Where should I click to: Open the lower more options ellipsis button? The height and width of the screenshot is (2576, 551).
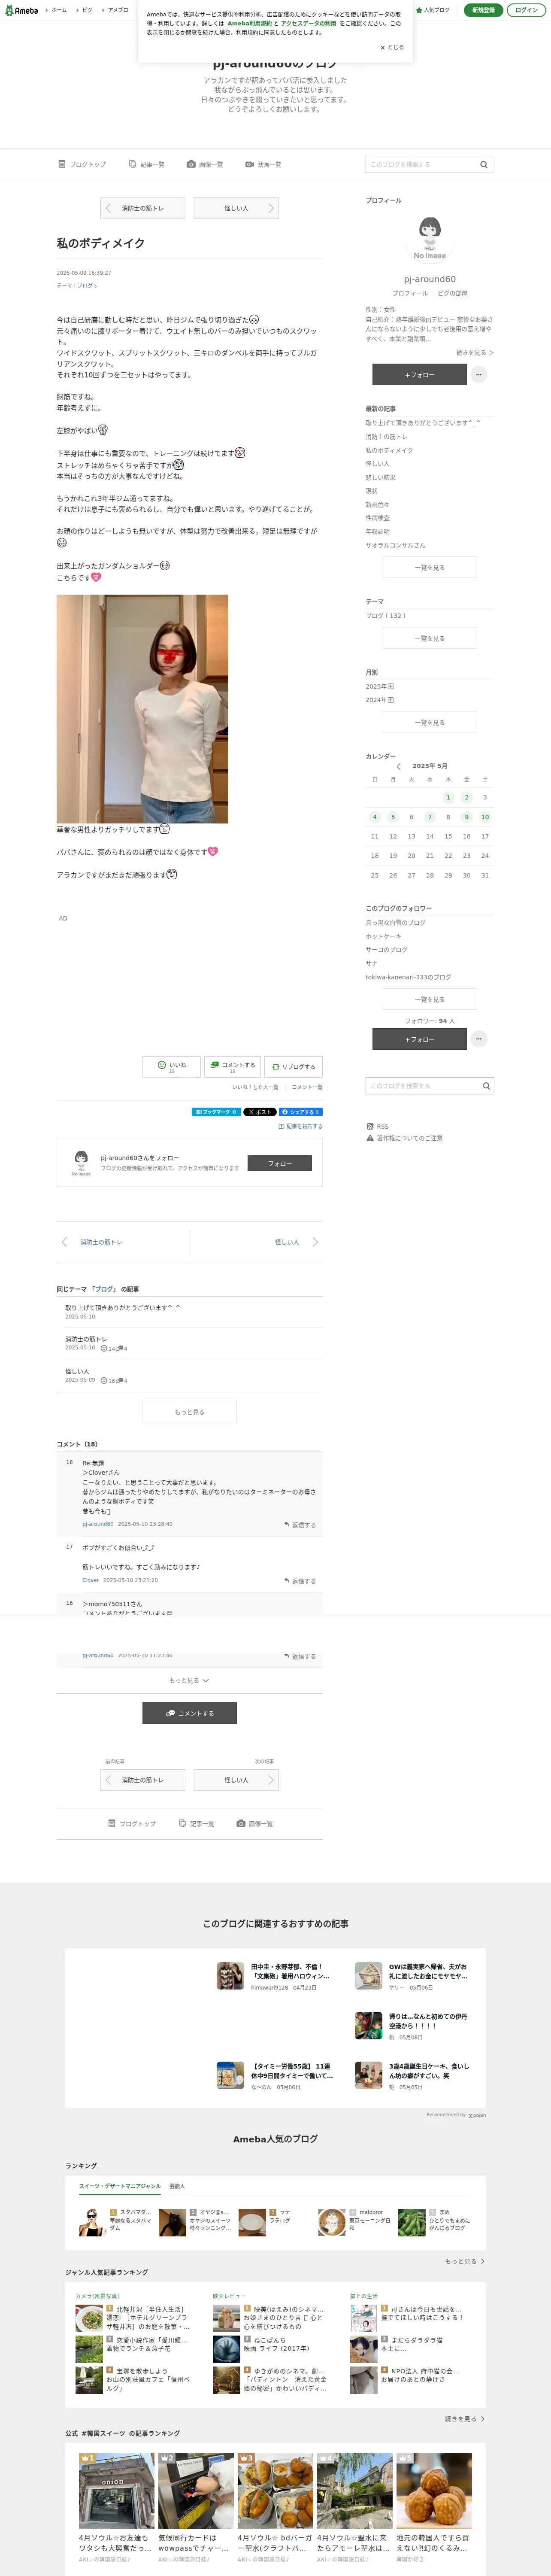point(479,1039)
